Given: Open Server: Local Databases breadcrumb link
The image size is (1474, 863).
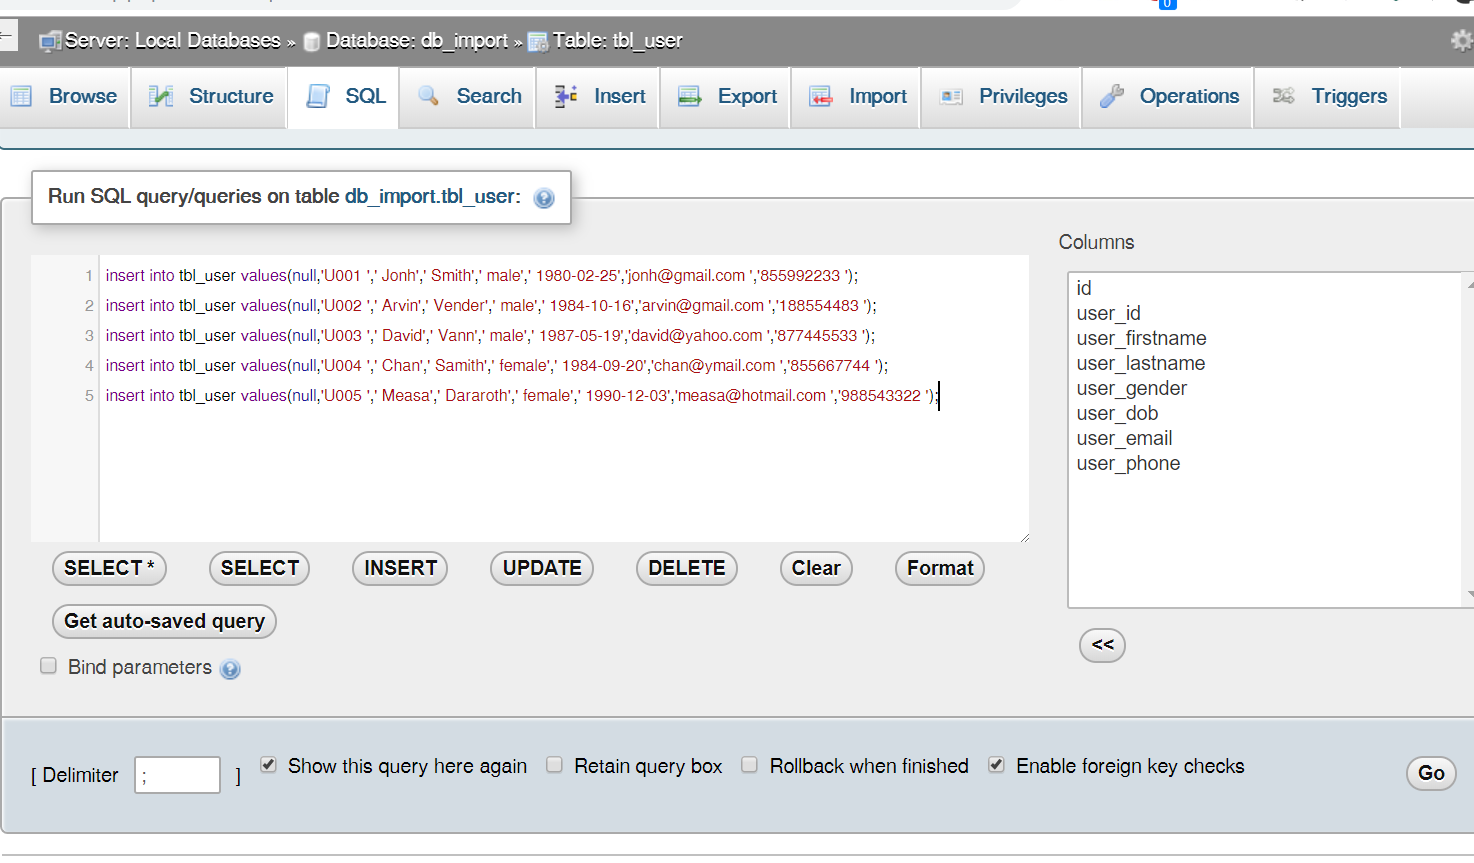Looking at the screenshot, I should [x=172, y=41].
